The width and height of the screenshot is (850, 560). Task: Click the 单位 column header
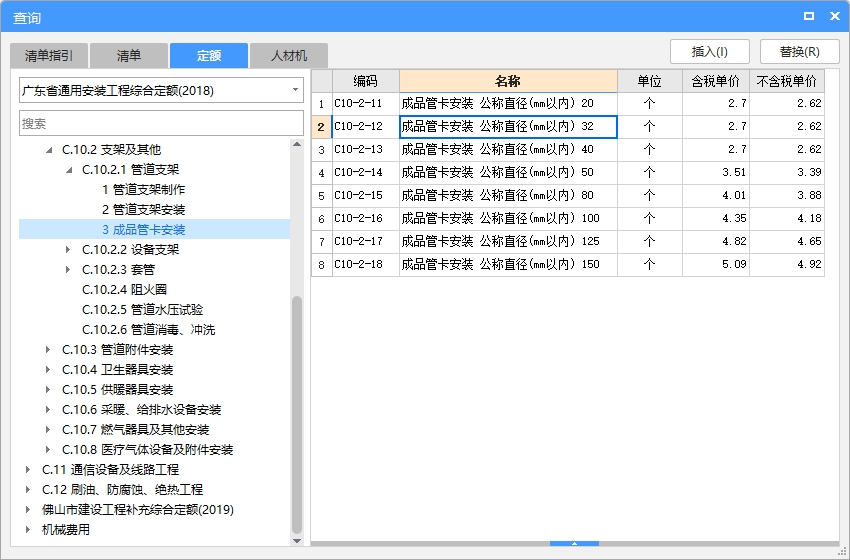pyautogui.click(x=649, y=81)
